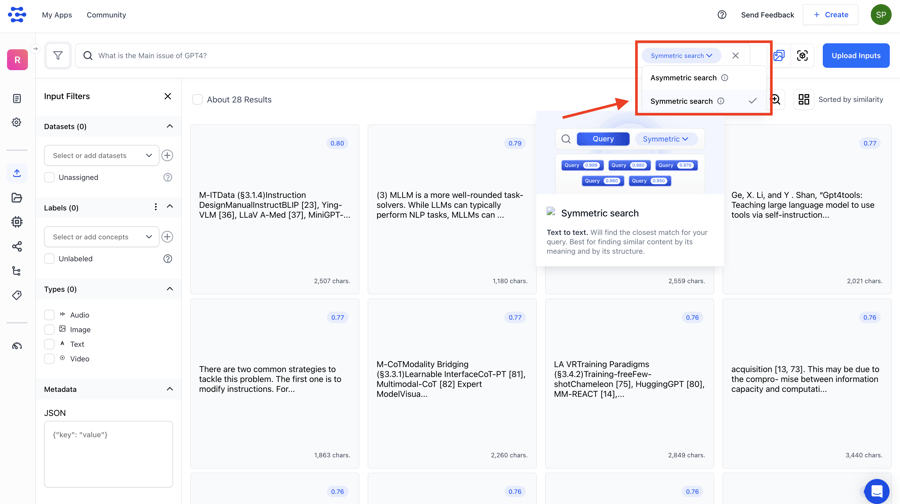Add a dataset with the plus icon
This screenshot has height=504, width=900.
tap(167, 156)
